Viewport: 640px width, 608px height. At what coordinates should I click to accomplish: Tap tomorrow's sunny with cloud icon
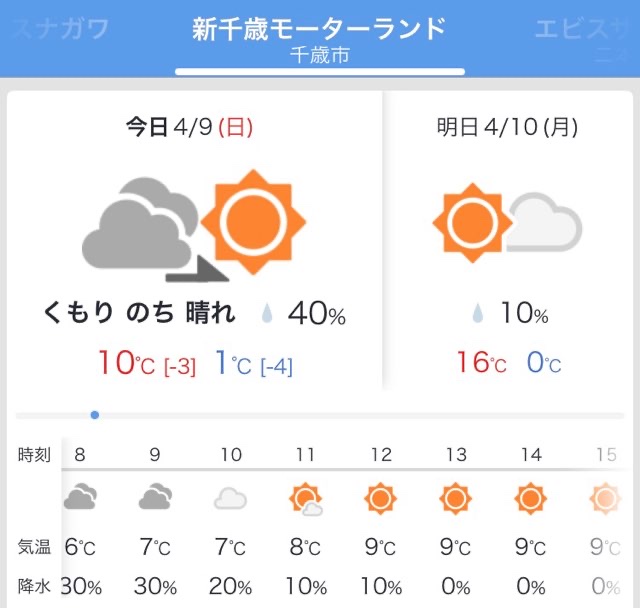click(x=507, y=222)
